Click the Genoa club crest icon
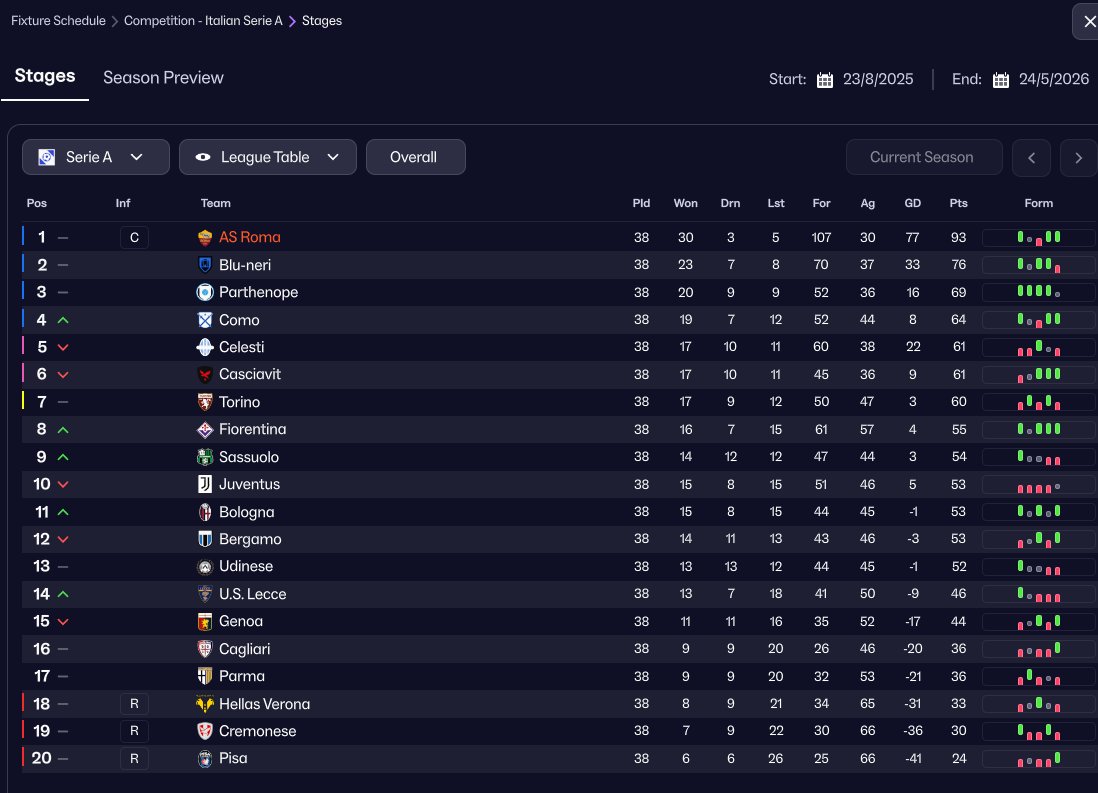1098x793 pixels. point(205,622)
